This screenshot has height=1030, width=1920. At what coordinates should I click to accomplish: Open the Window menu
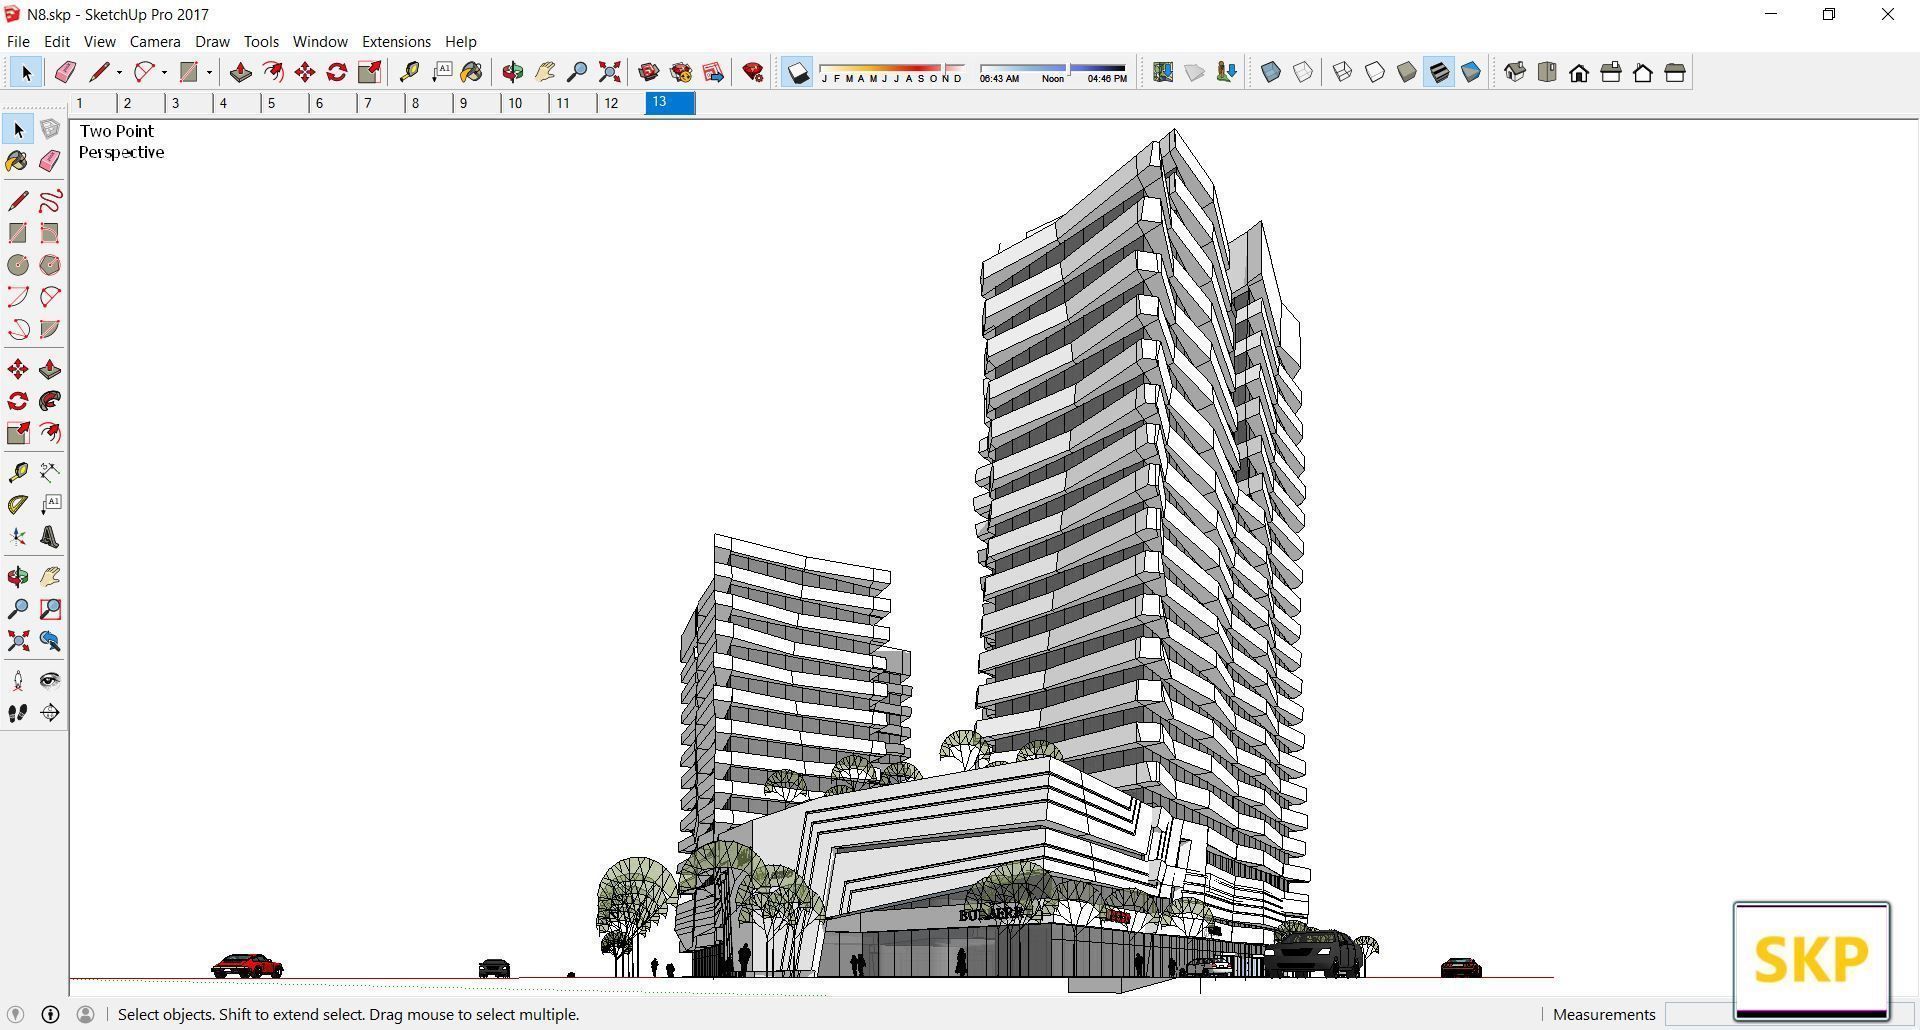pos(320,41)
